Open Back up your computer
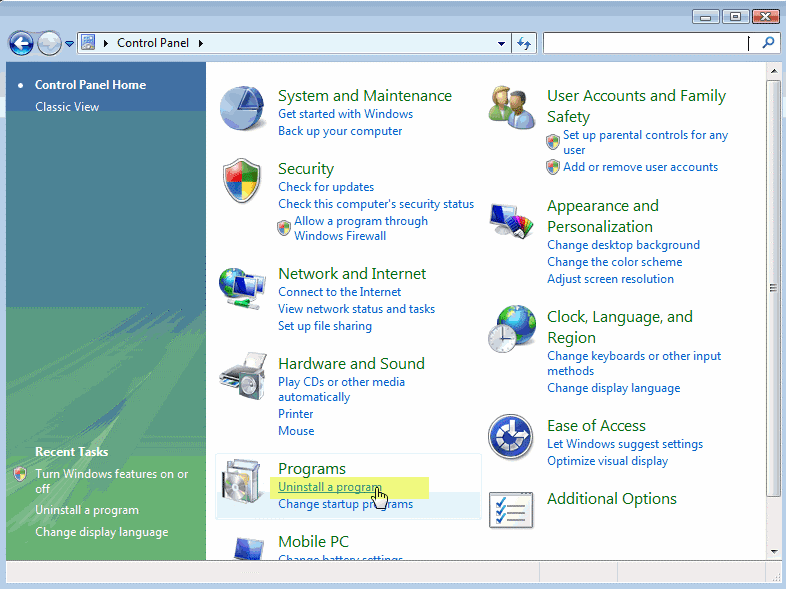 click(340, 131)
